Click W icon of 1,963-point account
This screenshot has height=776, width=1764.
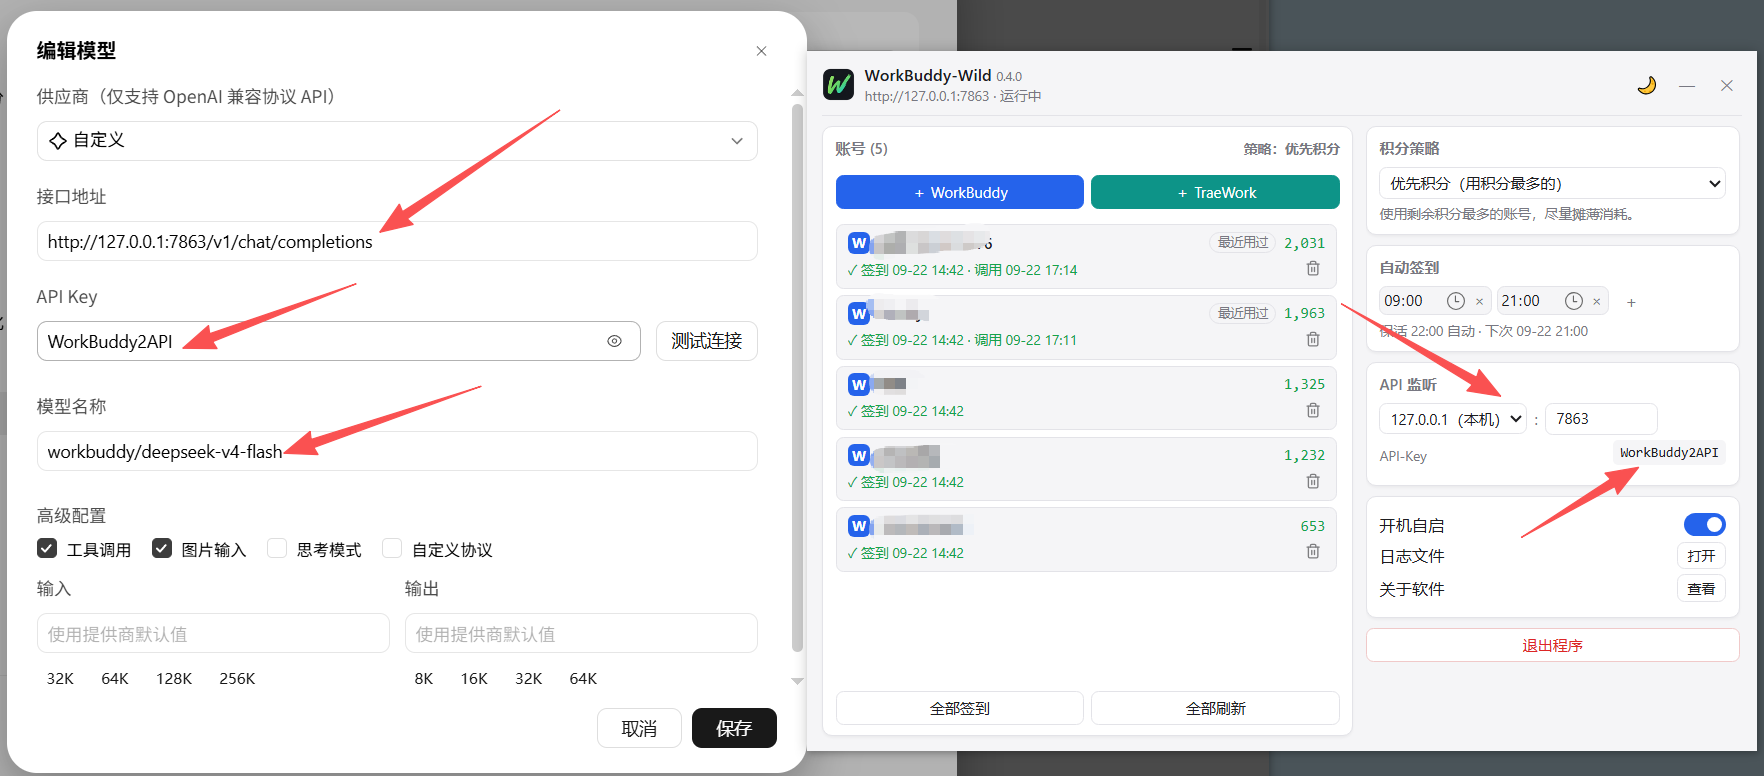tap(859, 314)
